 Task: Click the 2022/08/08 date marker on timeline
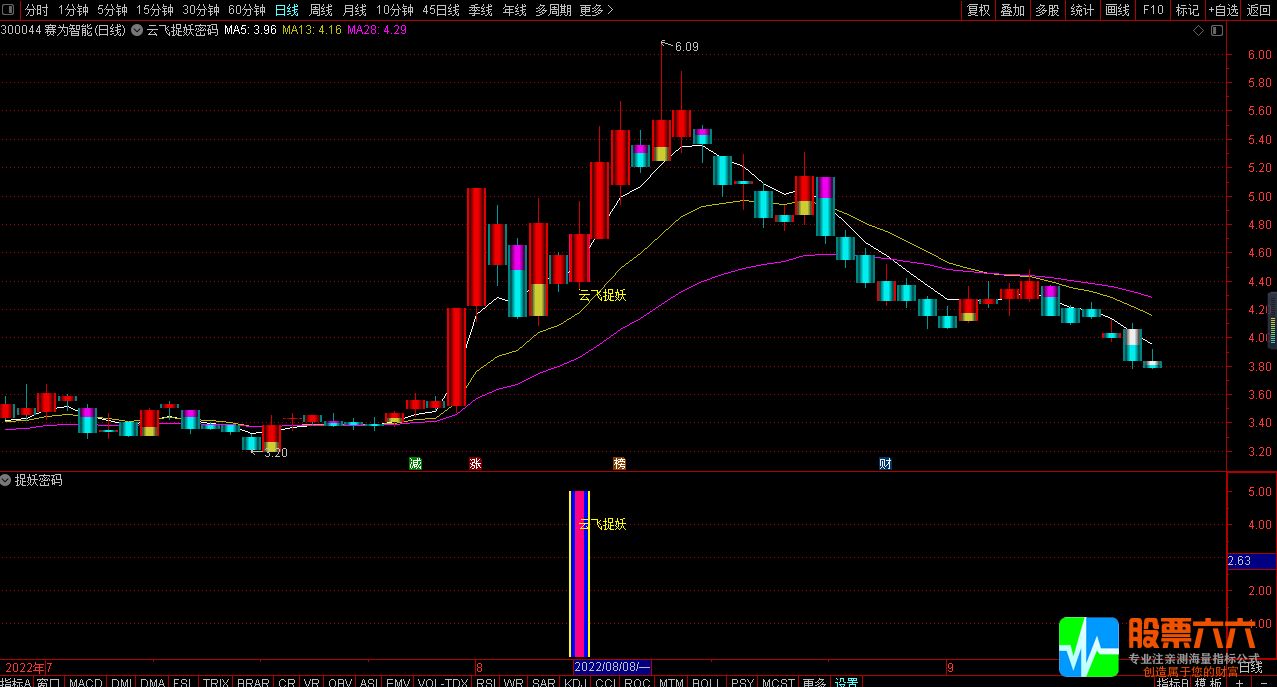(612, 667)
